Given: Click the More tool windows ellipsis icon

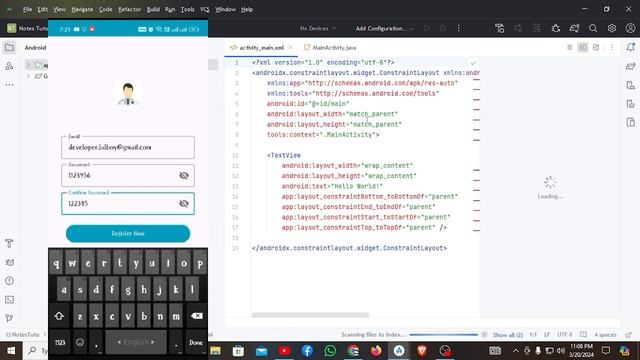Looking at the screenshot, I should coord(9,84).
